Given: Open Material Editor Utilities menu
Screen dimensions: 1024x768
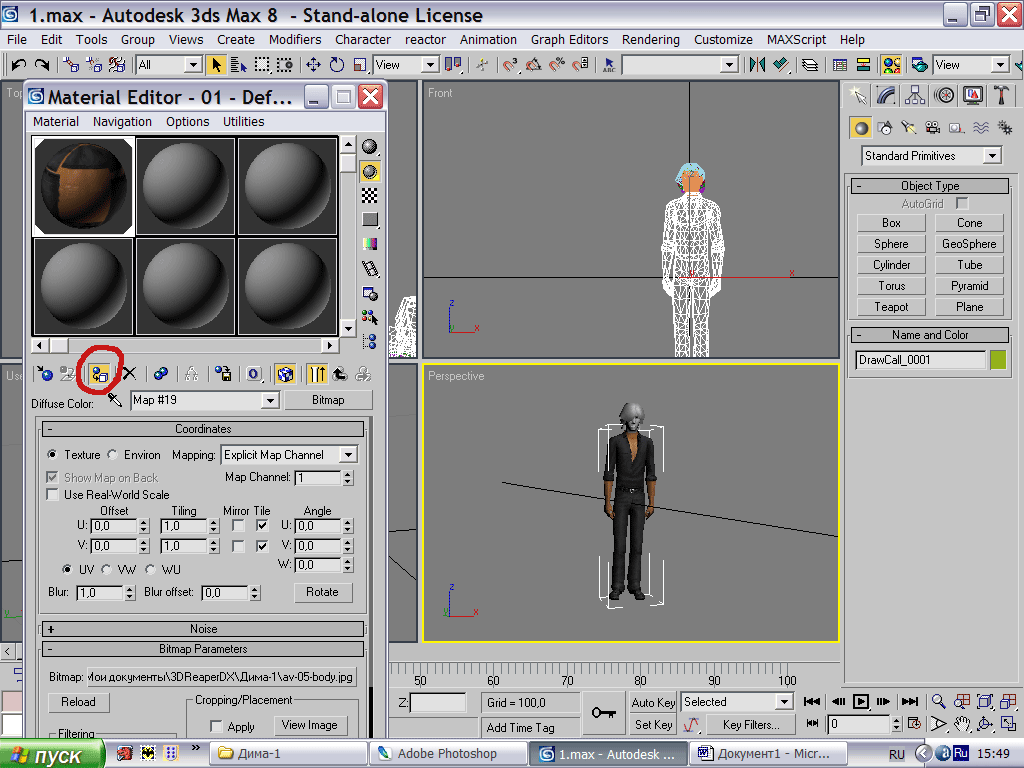Looking at the screenshot, I should (x=244, y=121).
